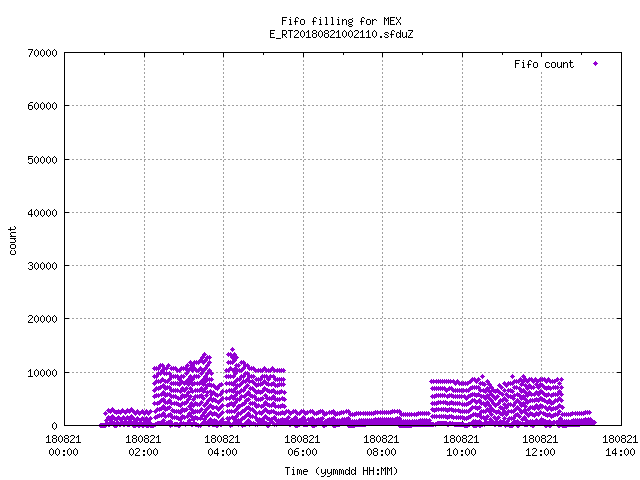Click the y-axis label 'count'
This screenshot has width=640, height=480.
click(x=13, y=241)
